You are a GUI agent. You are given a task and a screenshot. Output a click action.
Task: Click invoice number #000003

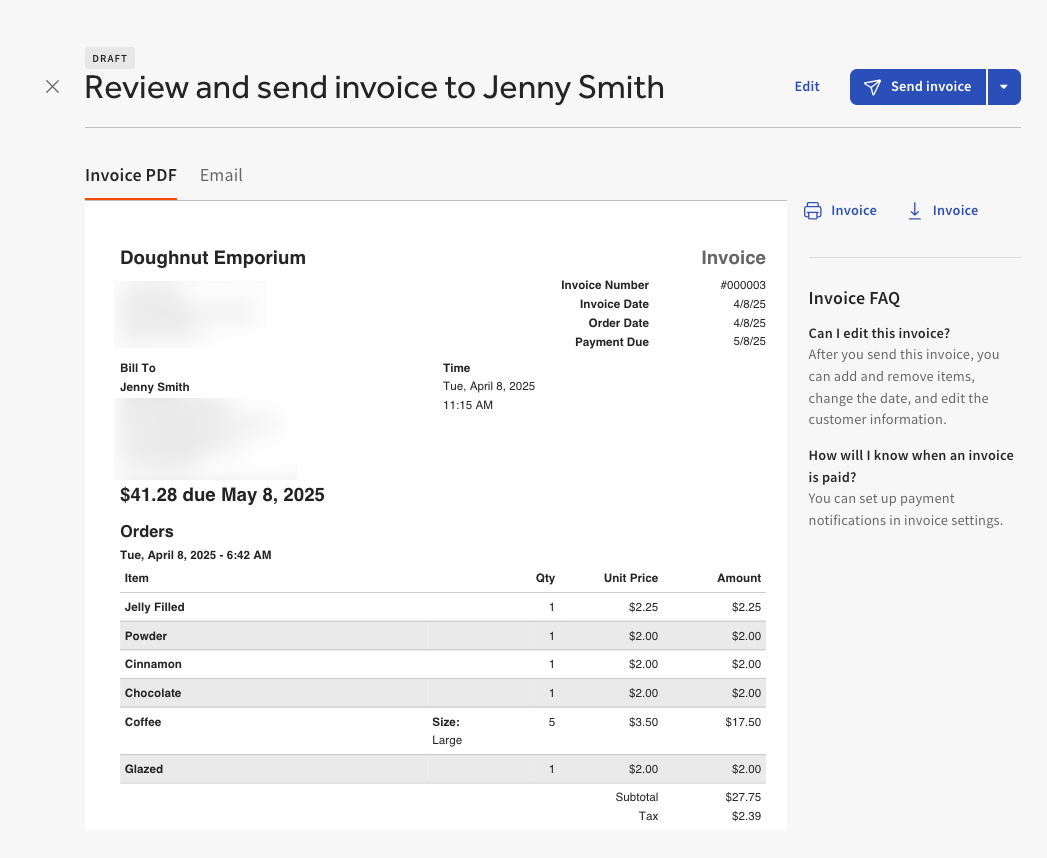point(743,285)
